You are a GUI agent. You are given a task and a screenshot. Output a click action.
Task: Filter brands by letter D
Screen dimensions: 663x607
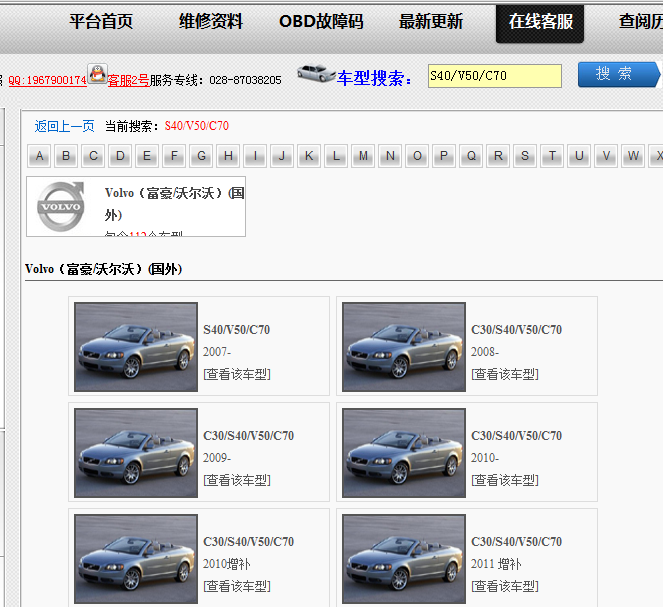[120, 156]
